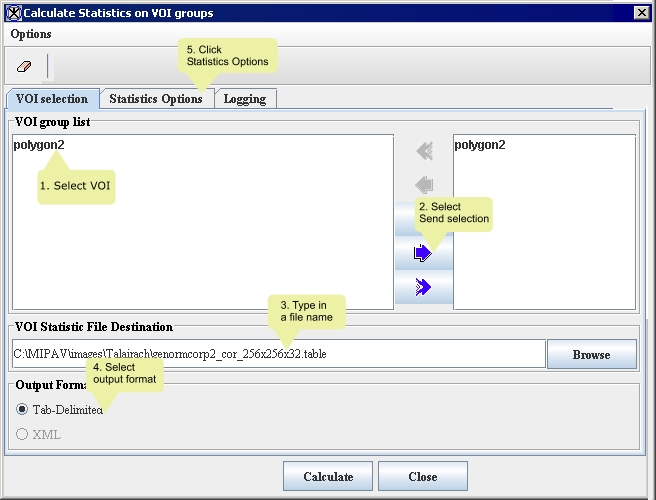The width and height of the screenshot is (656, 500).
Task: Click the application icon in the title bar
Action: (x=13, y=13)
